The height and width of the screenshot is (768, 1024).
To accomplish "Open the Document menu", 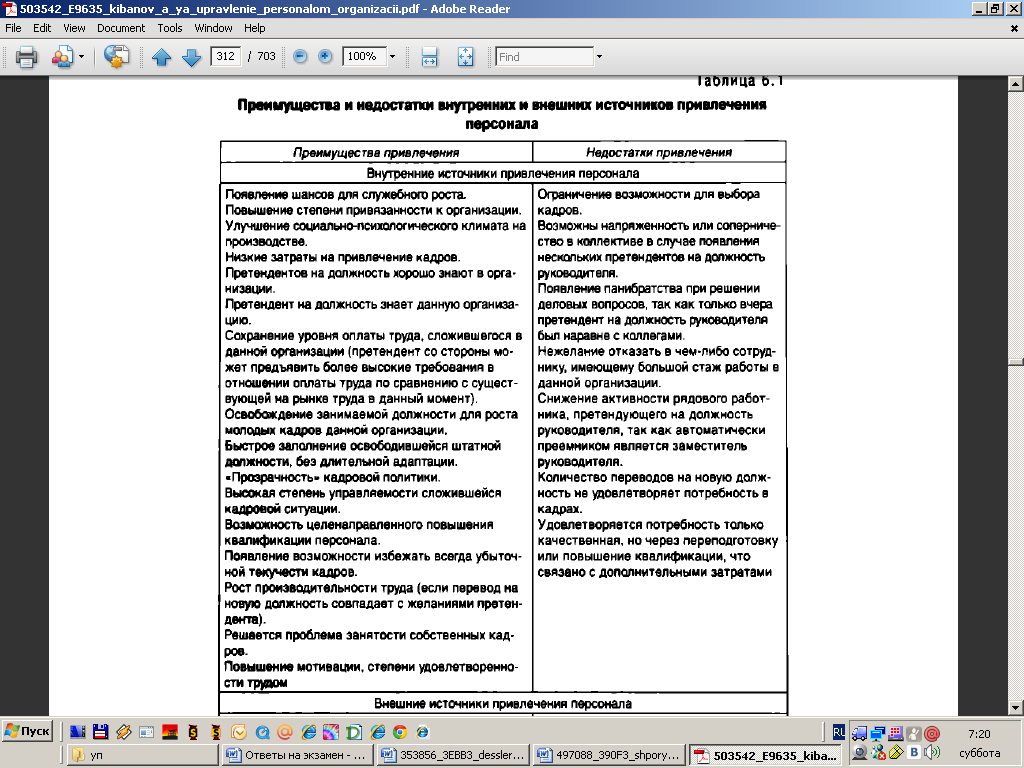I will [x=121, y=28].
